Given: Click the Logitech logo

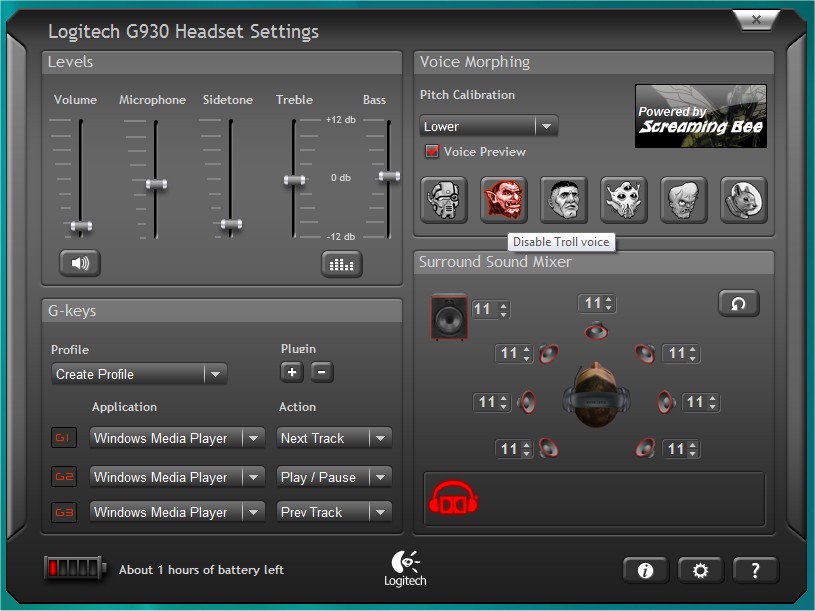Looking at the screenshot, I should tap(405, 568).
